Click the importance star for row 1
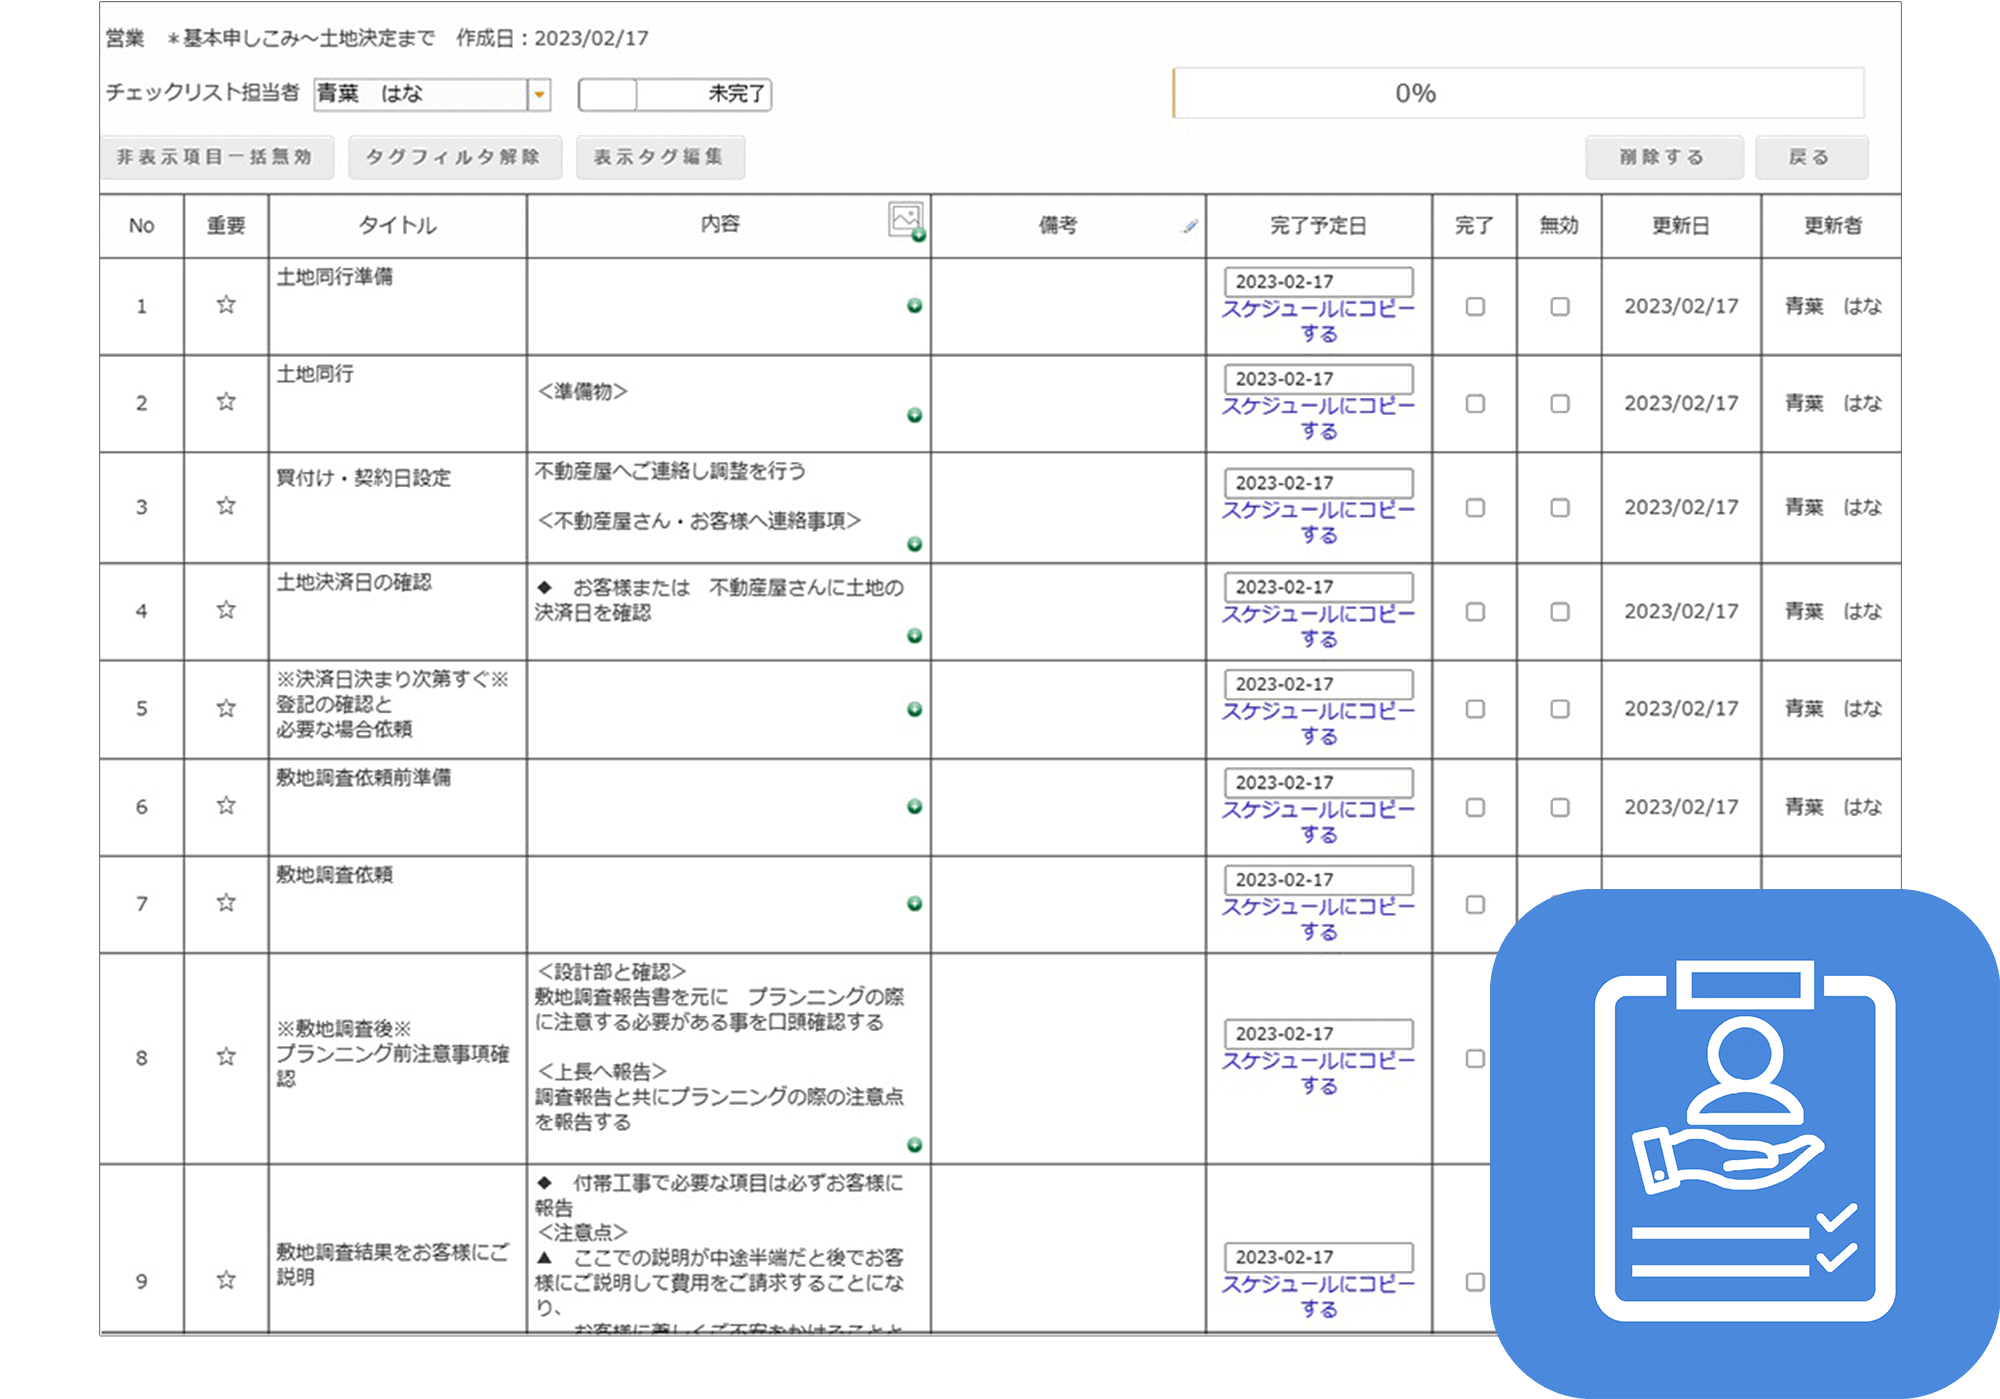2000x1399 pixels. tap(226, 305)
